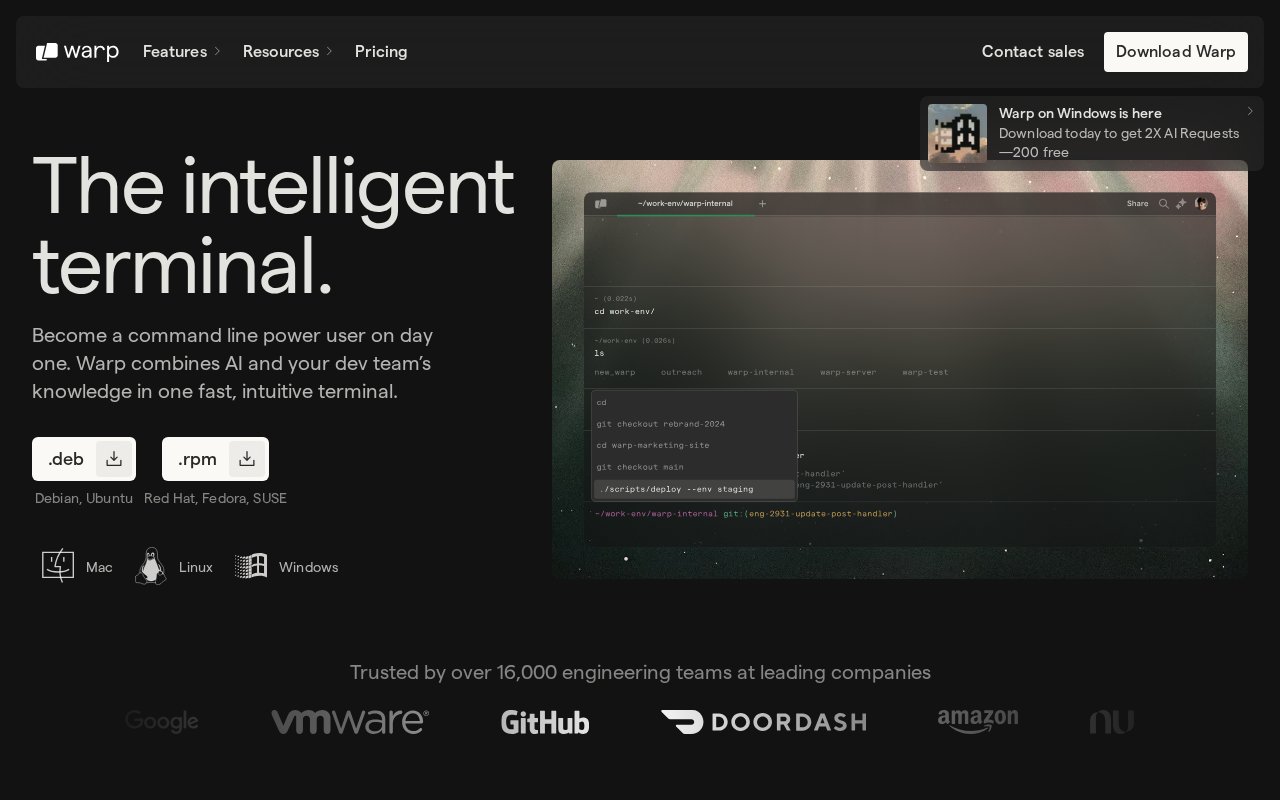Image resolution: width=1280 pixels, height=800 pixels.
Task: Click the search magnifier in terminal preview
Action: coord(1164,204)
